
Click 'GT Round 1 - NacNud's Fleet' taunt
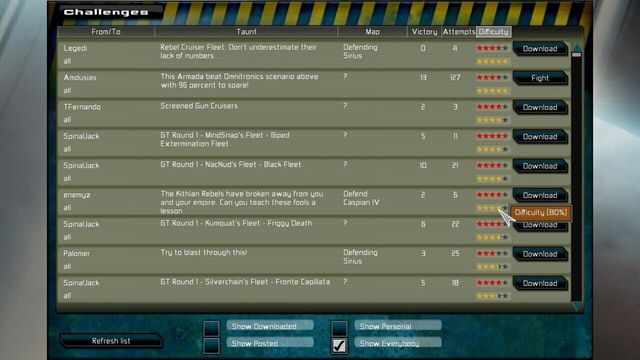tap(231, 164)
